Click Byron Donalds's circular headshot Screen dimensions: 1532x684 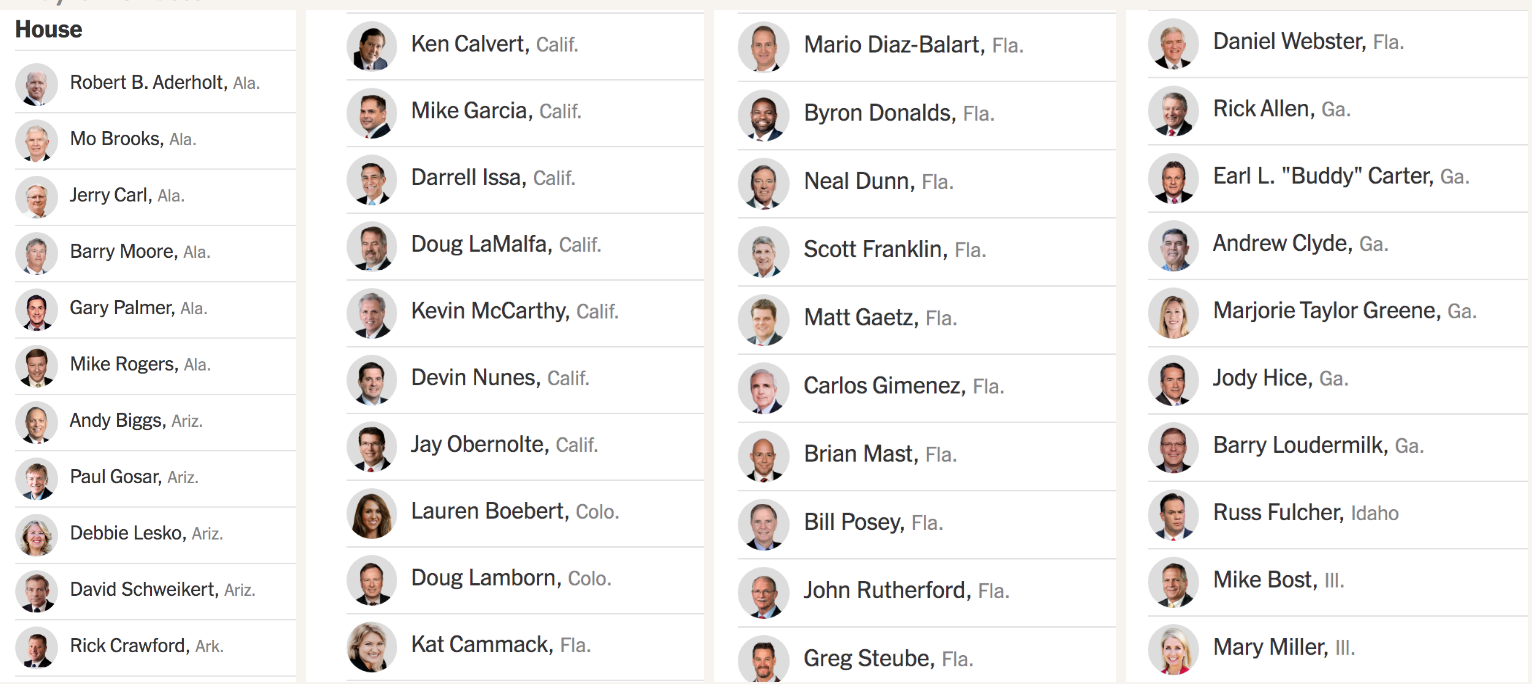763,115
